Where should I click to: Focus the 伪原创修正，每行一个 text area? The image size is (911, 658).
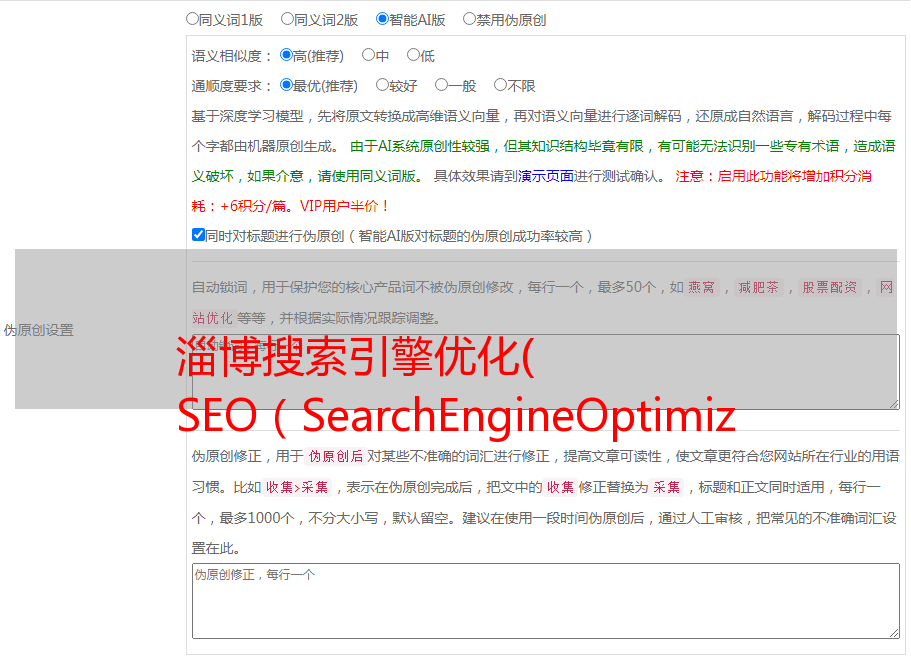click(x=546, y=601)
